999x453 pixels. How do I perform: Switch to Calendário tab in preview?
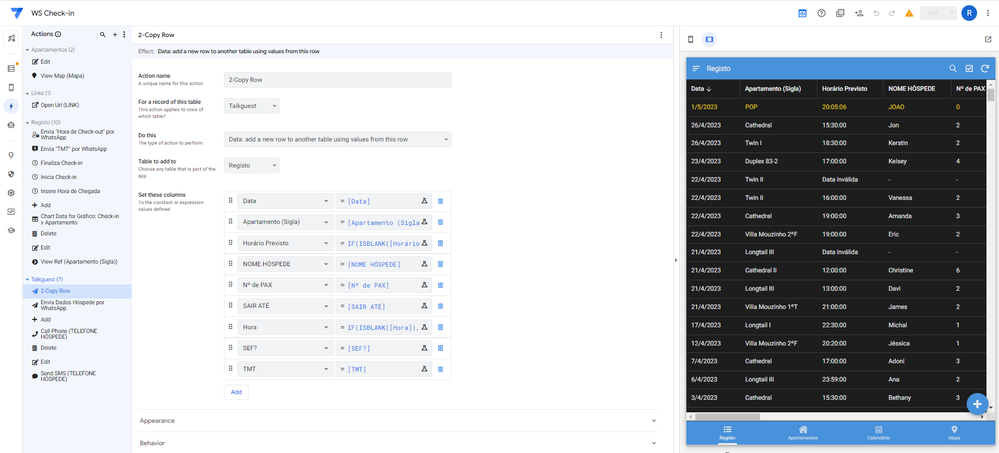[x=878, y=433]
